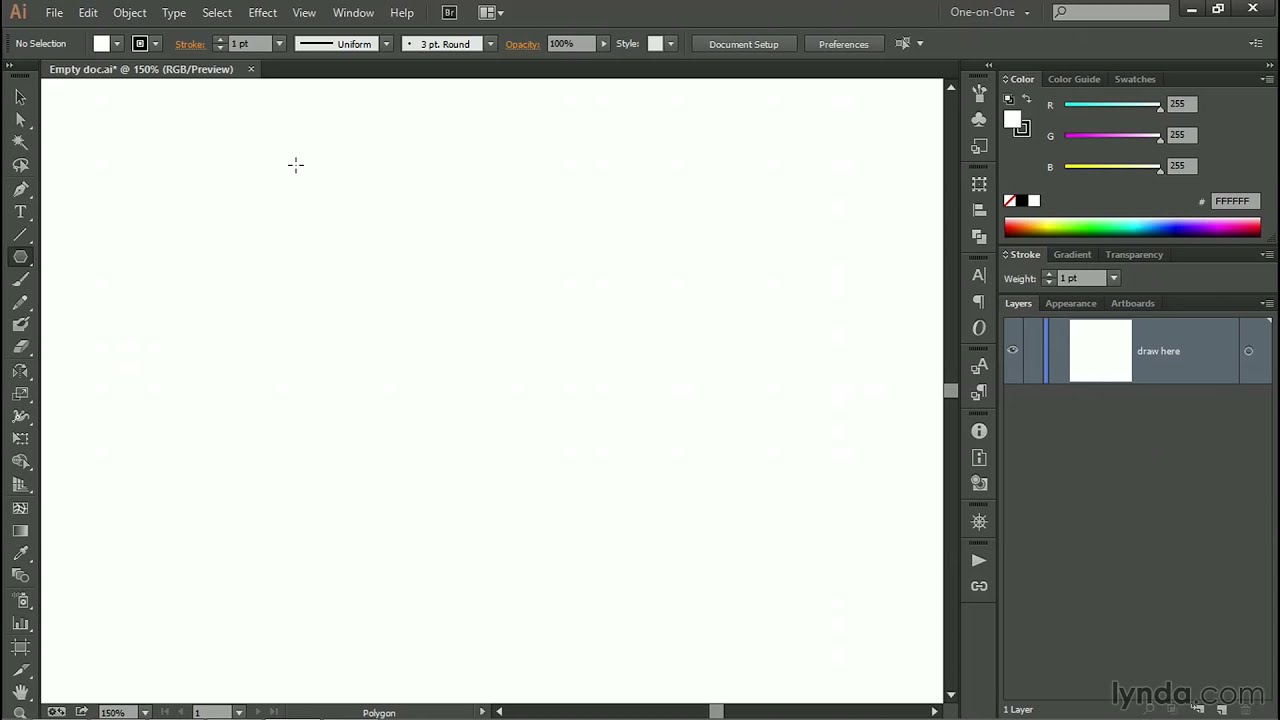This screenshot has width=1280, height=720.
Task: Open the Paragraph panel (pilcrow icon)
Action: point(979,302)
